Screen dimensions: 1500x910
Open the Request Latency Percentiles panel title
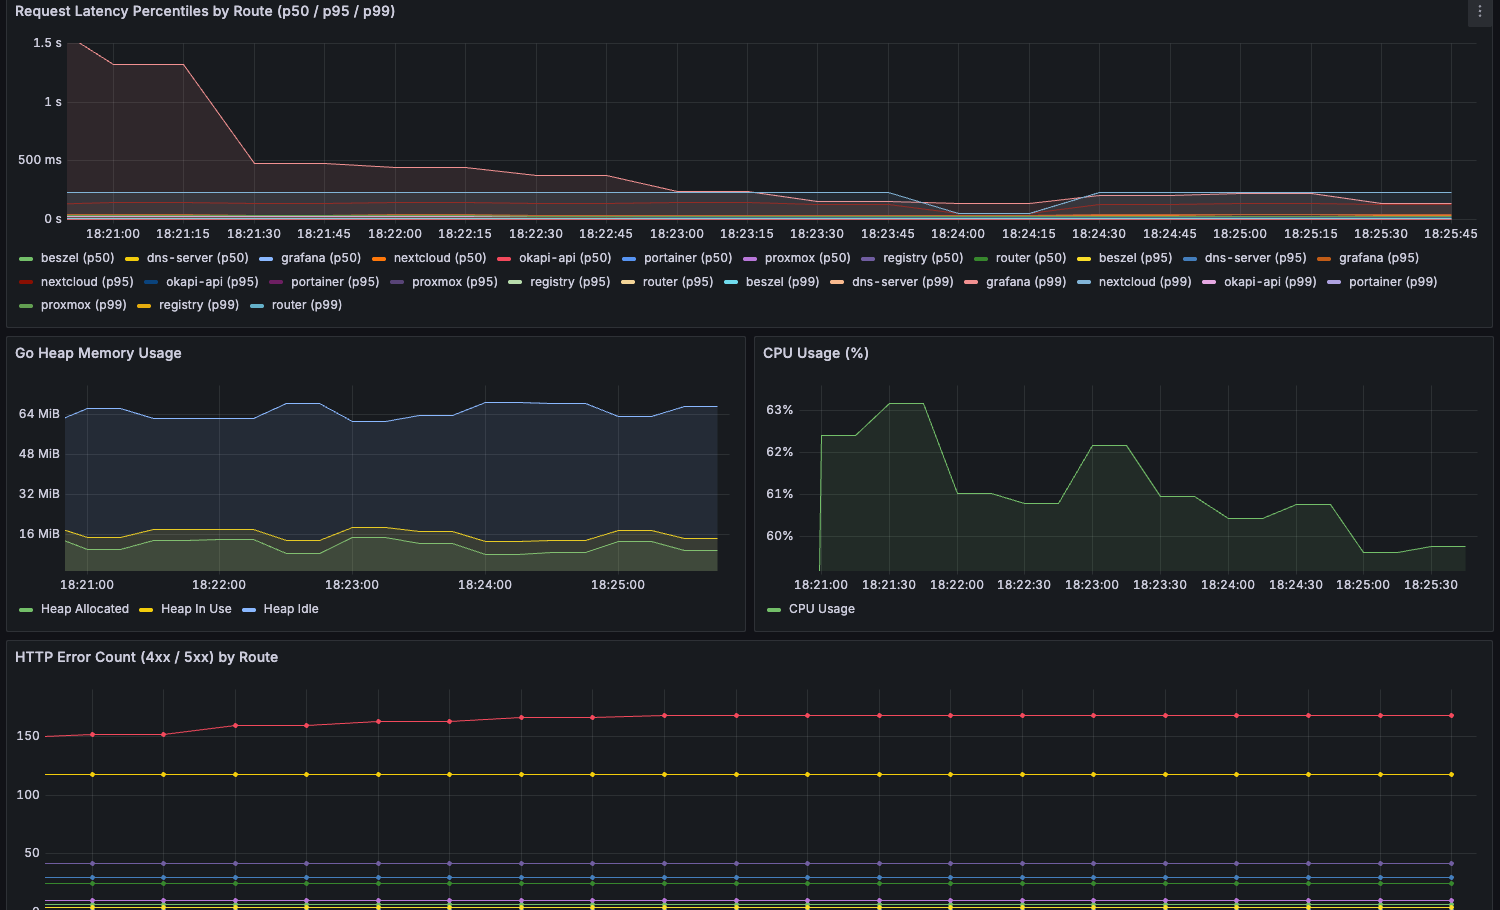(x=205, y=11)
